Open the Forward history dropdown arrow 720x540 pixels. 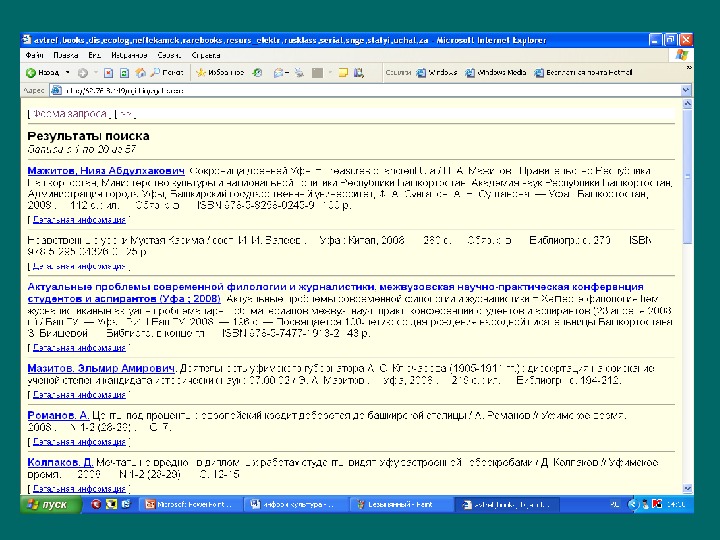[96, 73]
